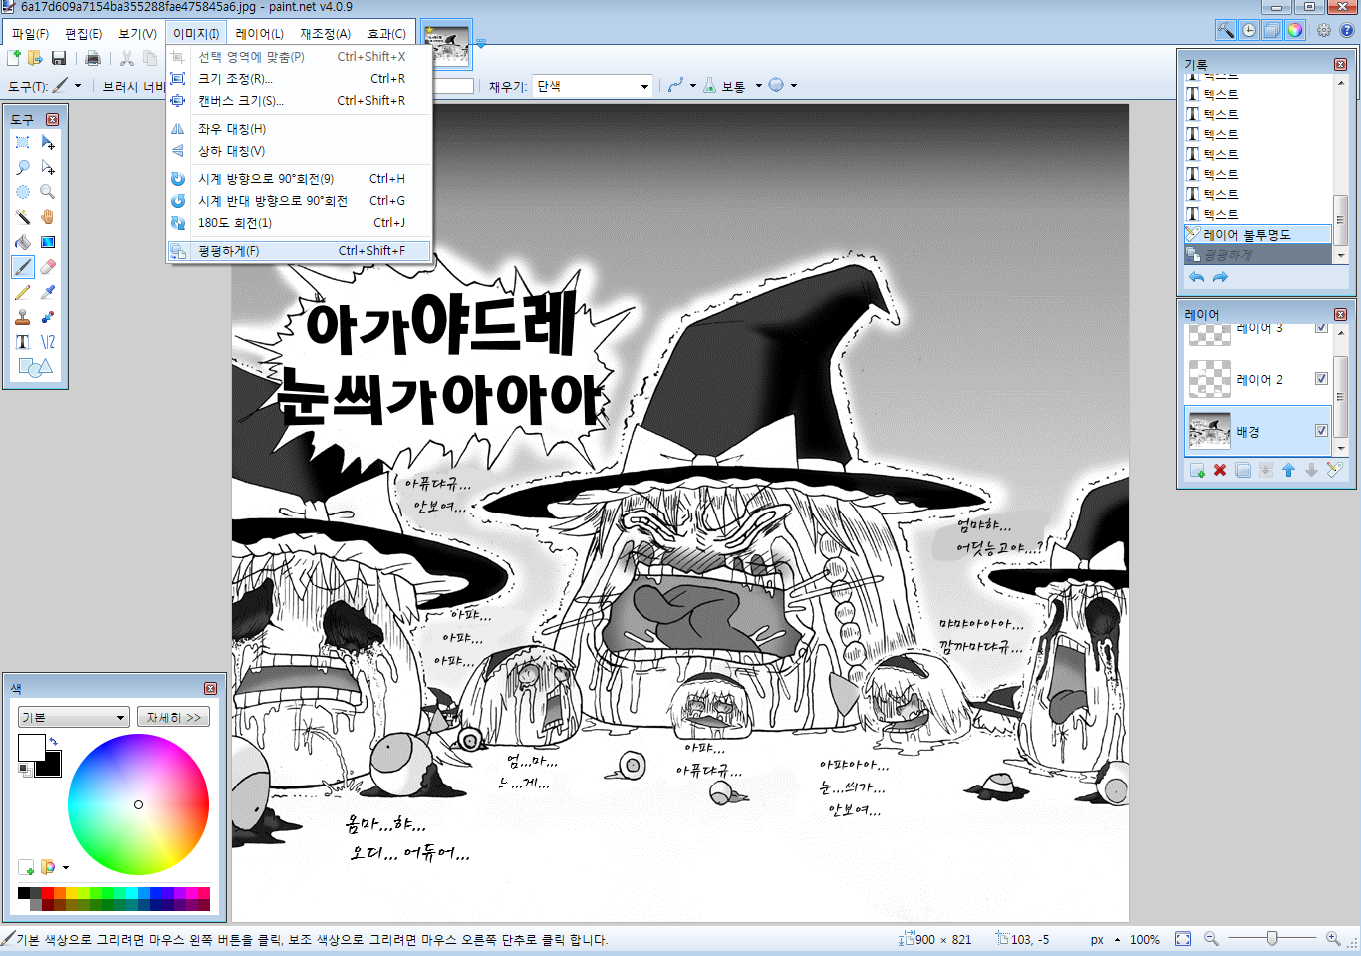Choose 크기 조정(R)... menu entry

pos(299,79)
